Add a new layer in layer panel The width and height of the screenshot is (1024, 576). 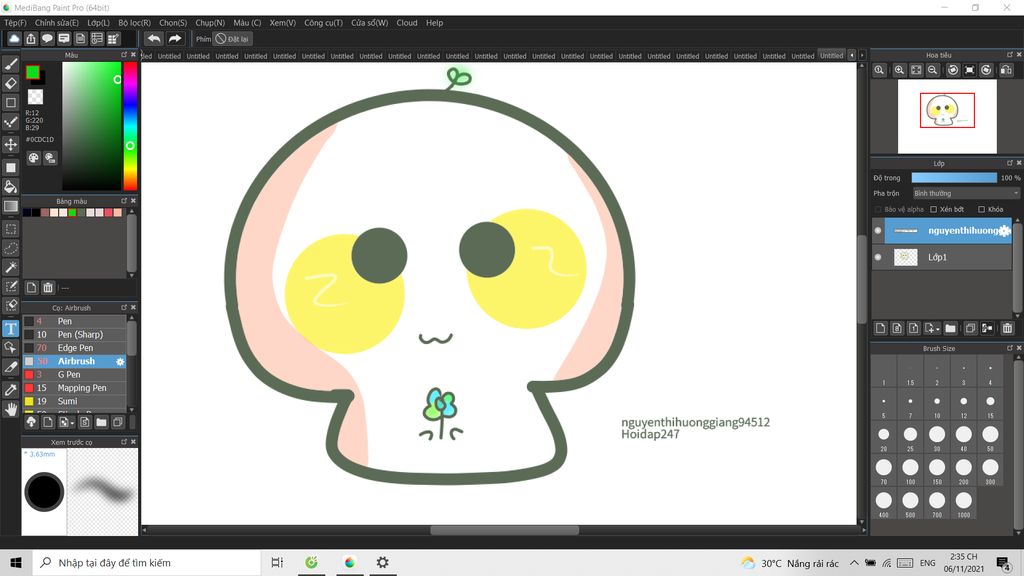[x=880, y=328]
